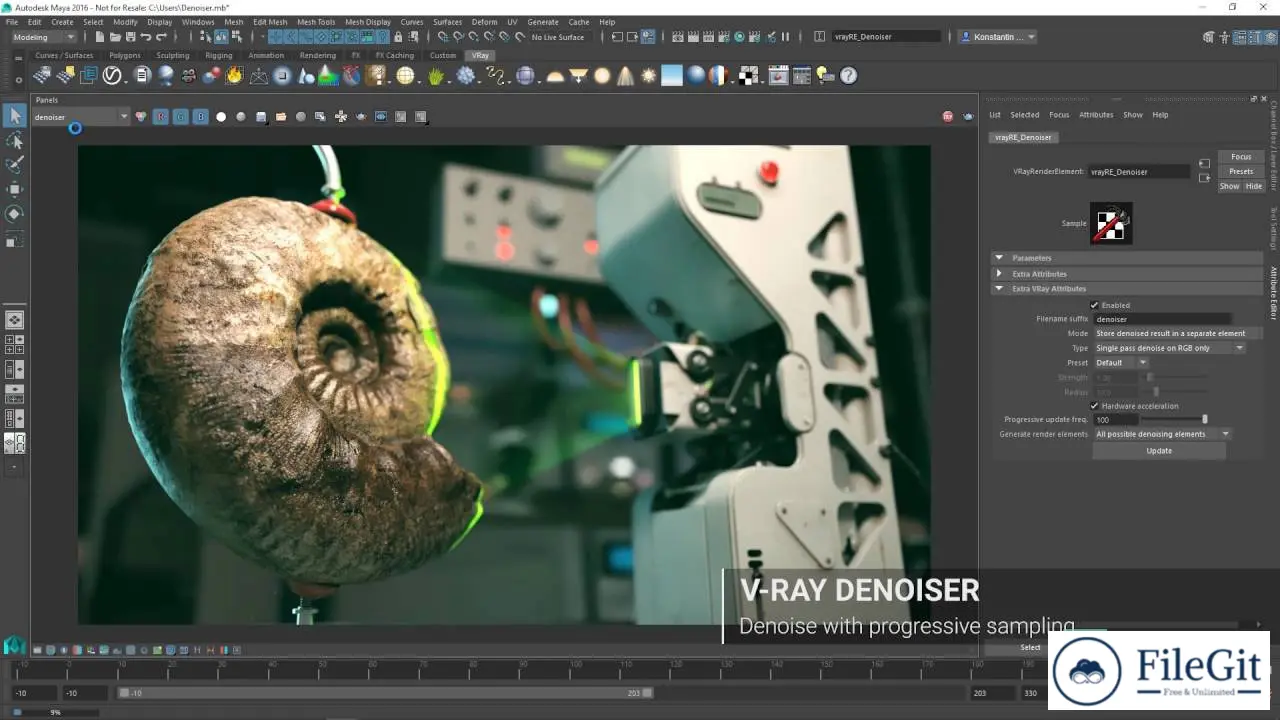Click the fire icon on the VRay shelf
This screenshot has width=1280, height=720.
click(234, 75)
